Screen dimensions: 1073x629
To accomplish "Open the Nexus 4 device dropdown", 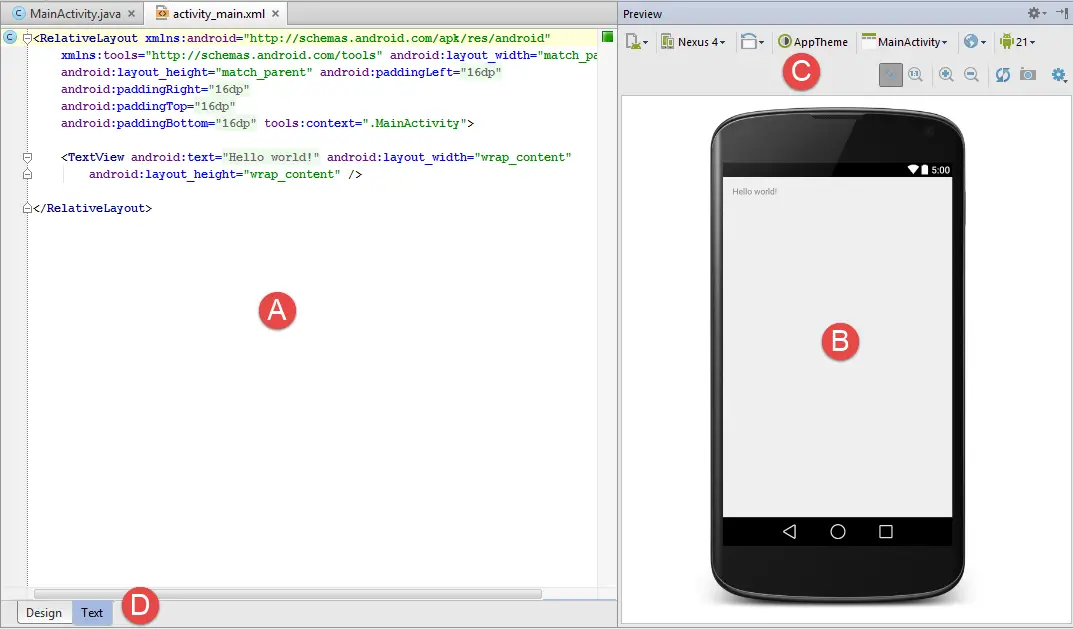I will [693, 42].
